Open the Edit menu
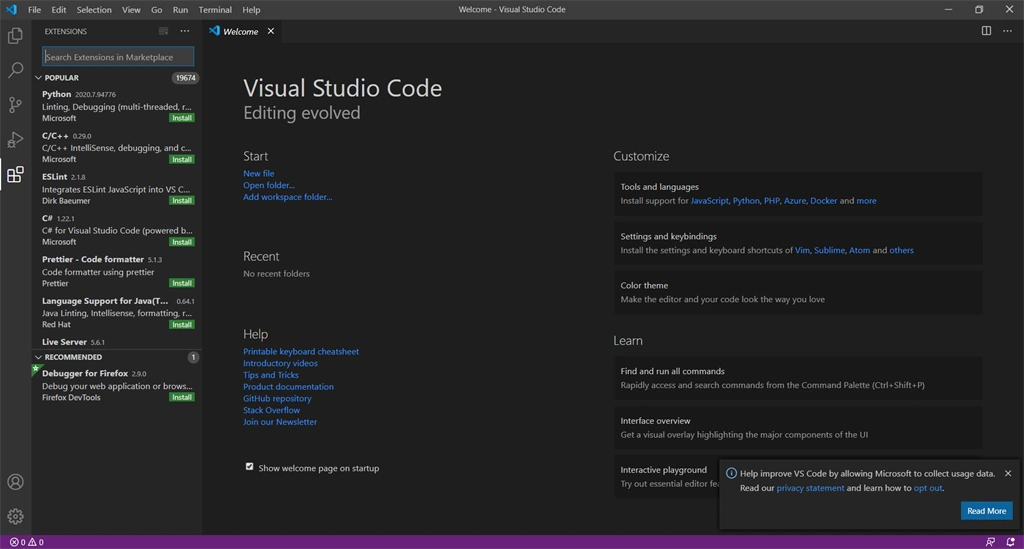Screen dimensions: 1024x549 pos(59,10)
